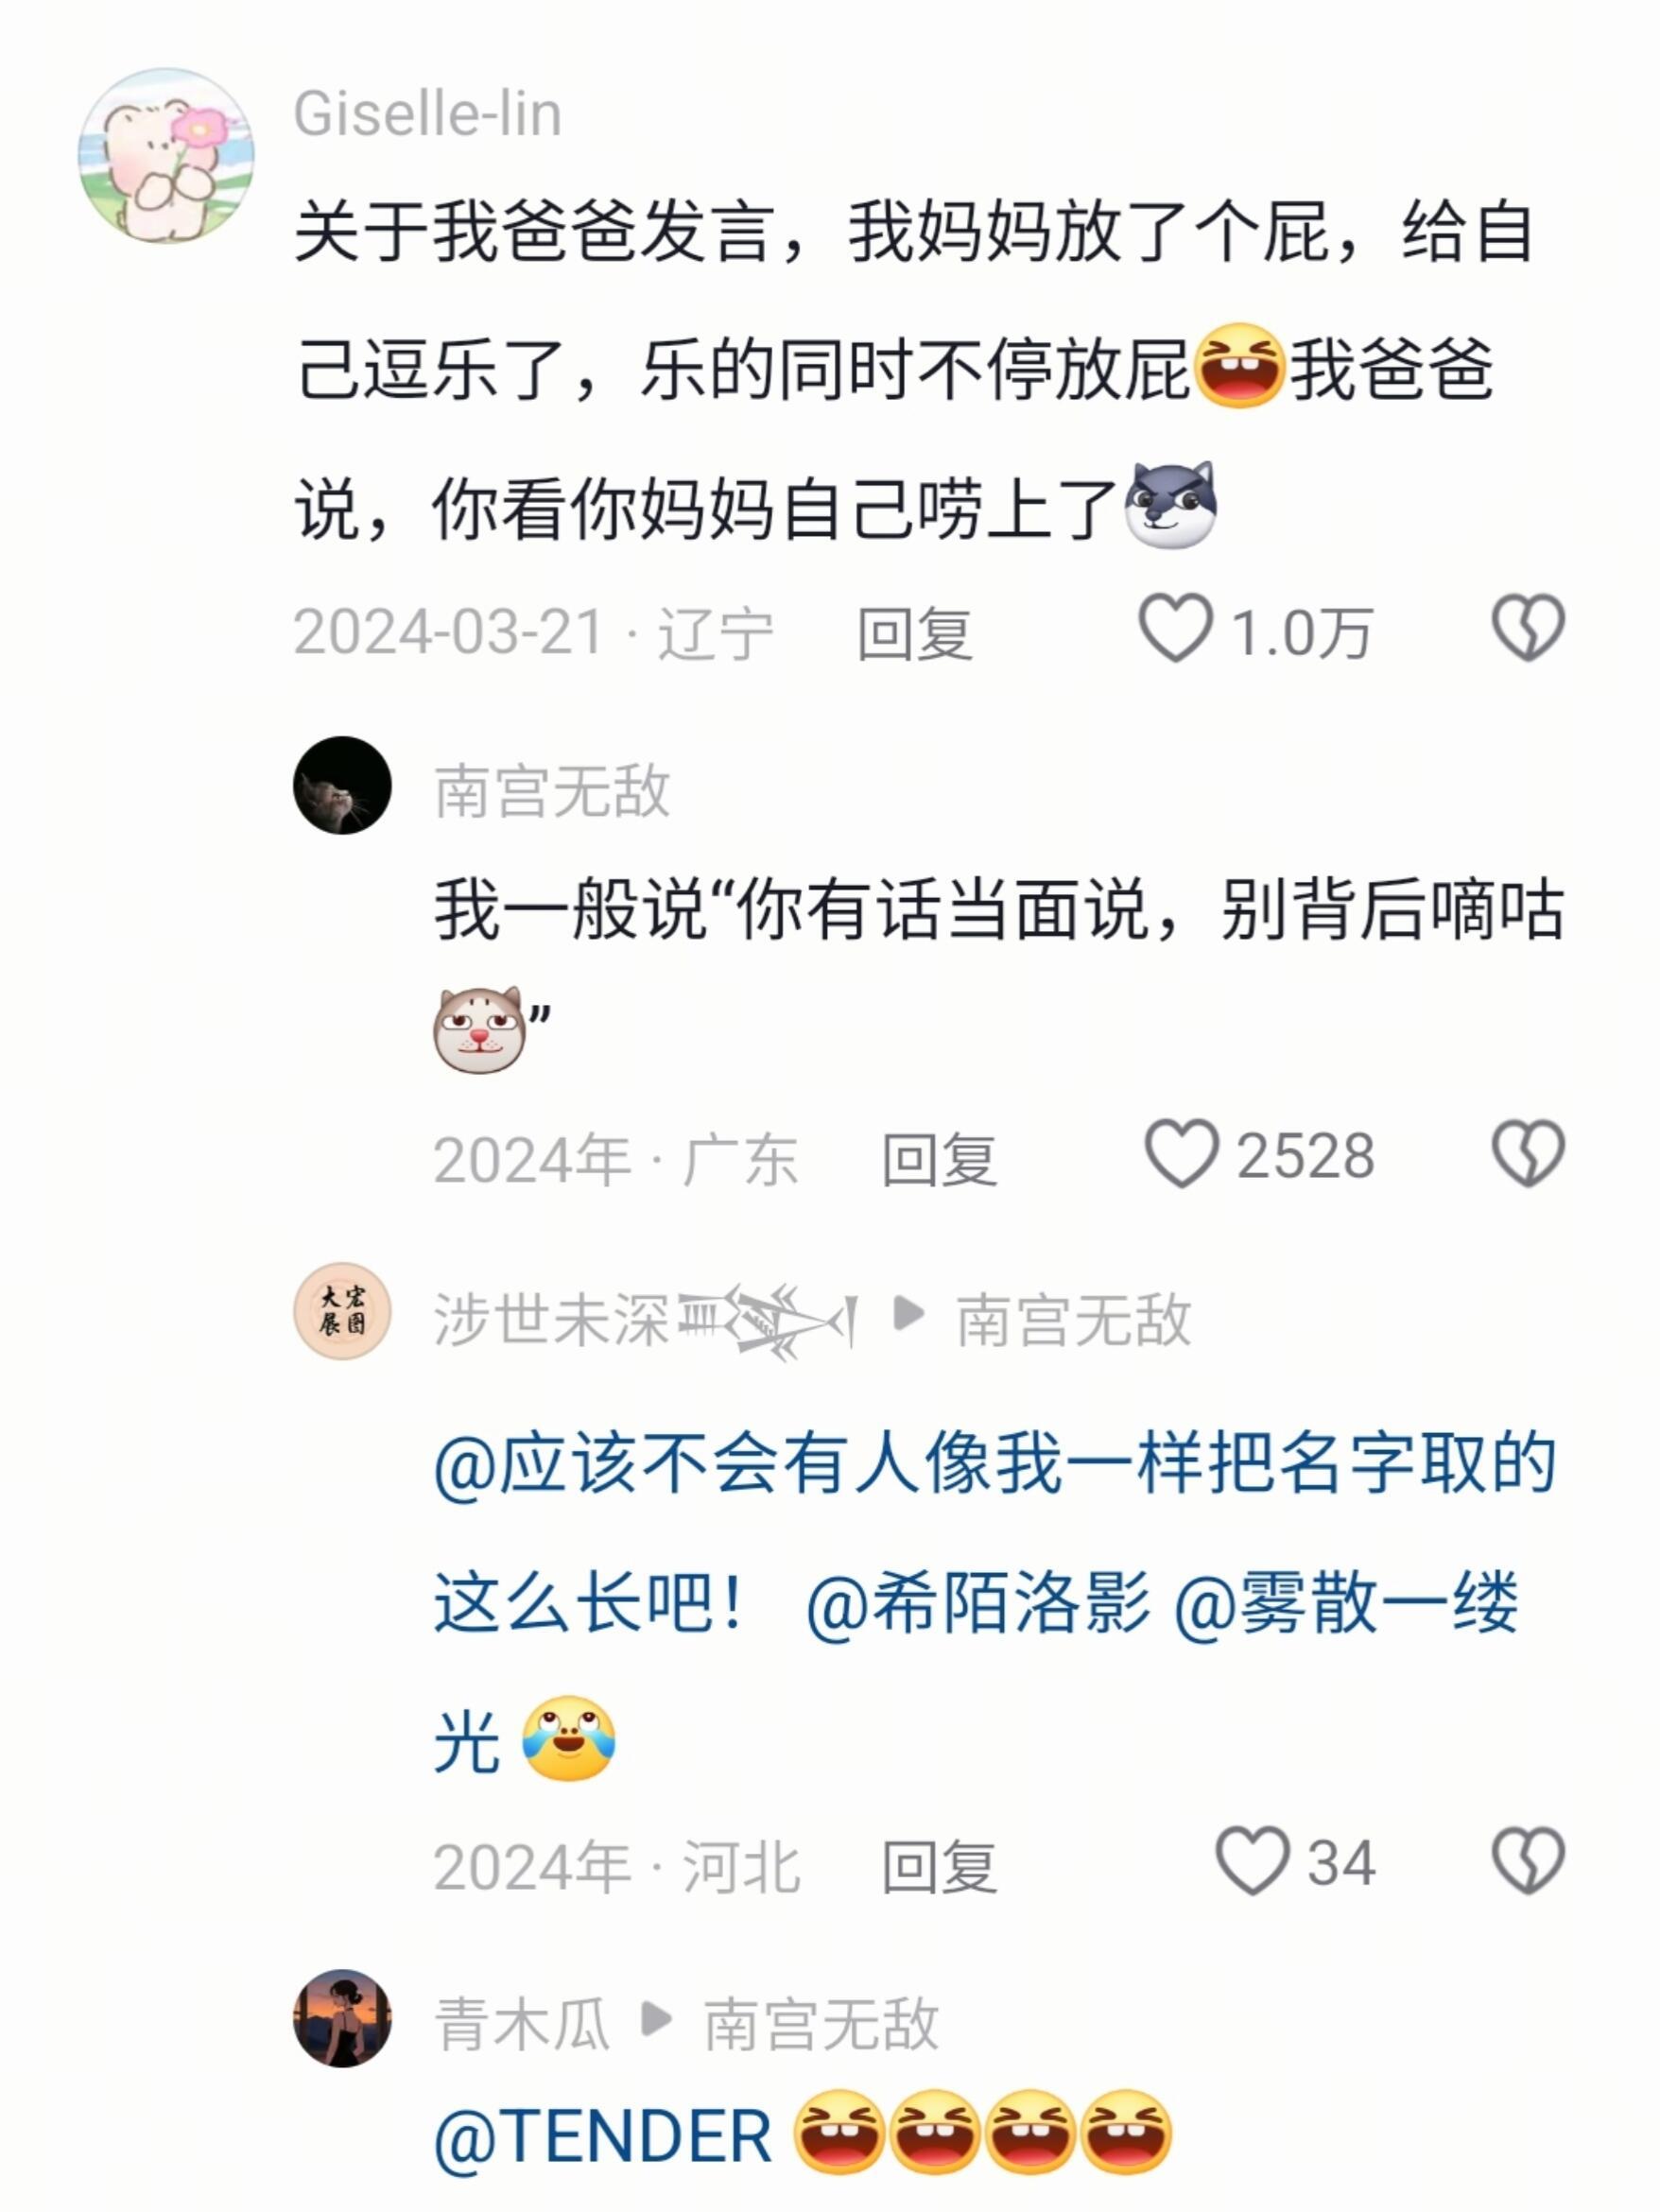Viewport: 1660px width, 2212px height.
Task: Reply to 南宫无敌's comment via 回复
Action: [x=939, y=1159]
